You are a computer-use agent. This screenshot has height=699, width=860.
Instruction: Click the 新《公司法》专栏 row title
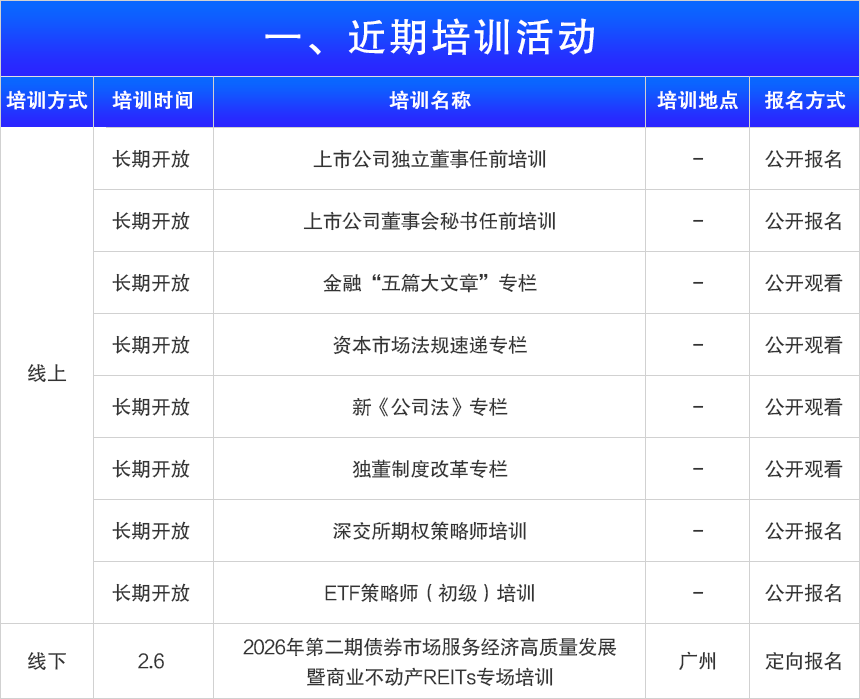(429, 407)
